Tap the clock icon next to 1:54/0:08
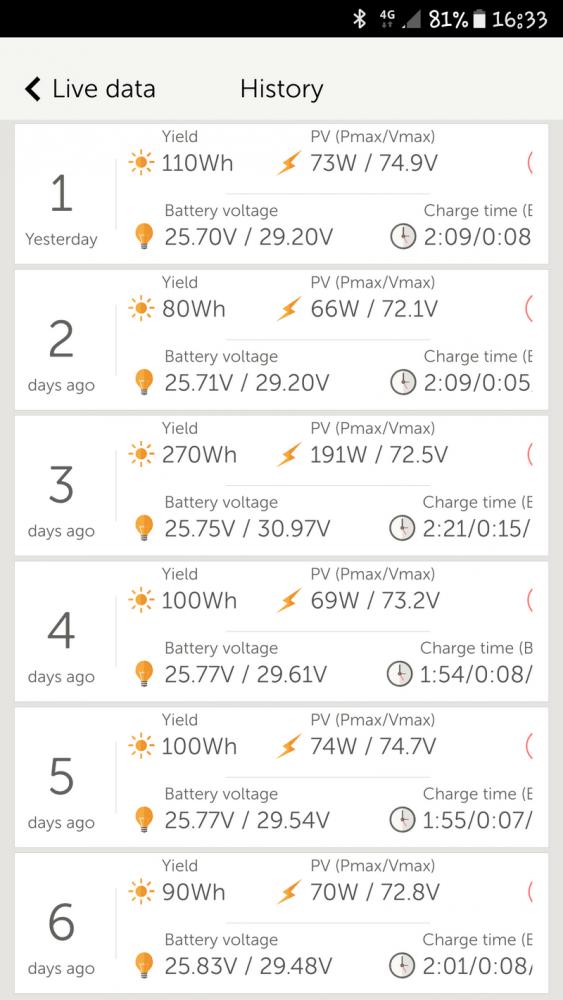Viewport: 563px width, 1000px height. 400,674
